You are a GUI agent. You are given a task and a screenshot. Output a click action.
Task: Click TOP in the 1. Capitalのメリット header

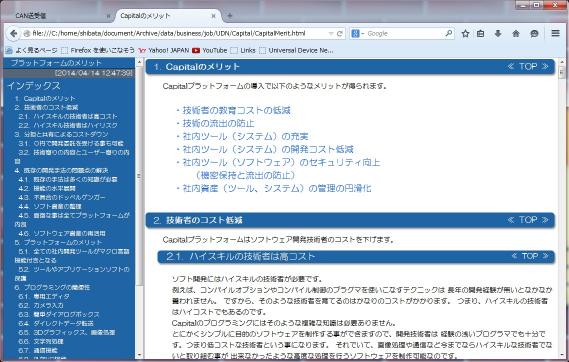pos(528,66)
